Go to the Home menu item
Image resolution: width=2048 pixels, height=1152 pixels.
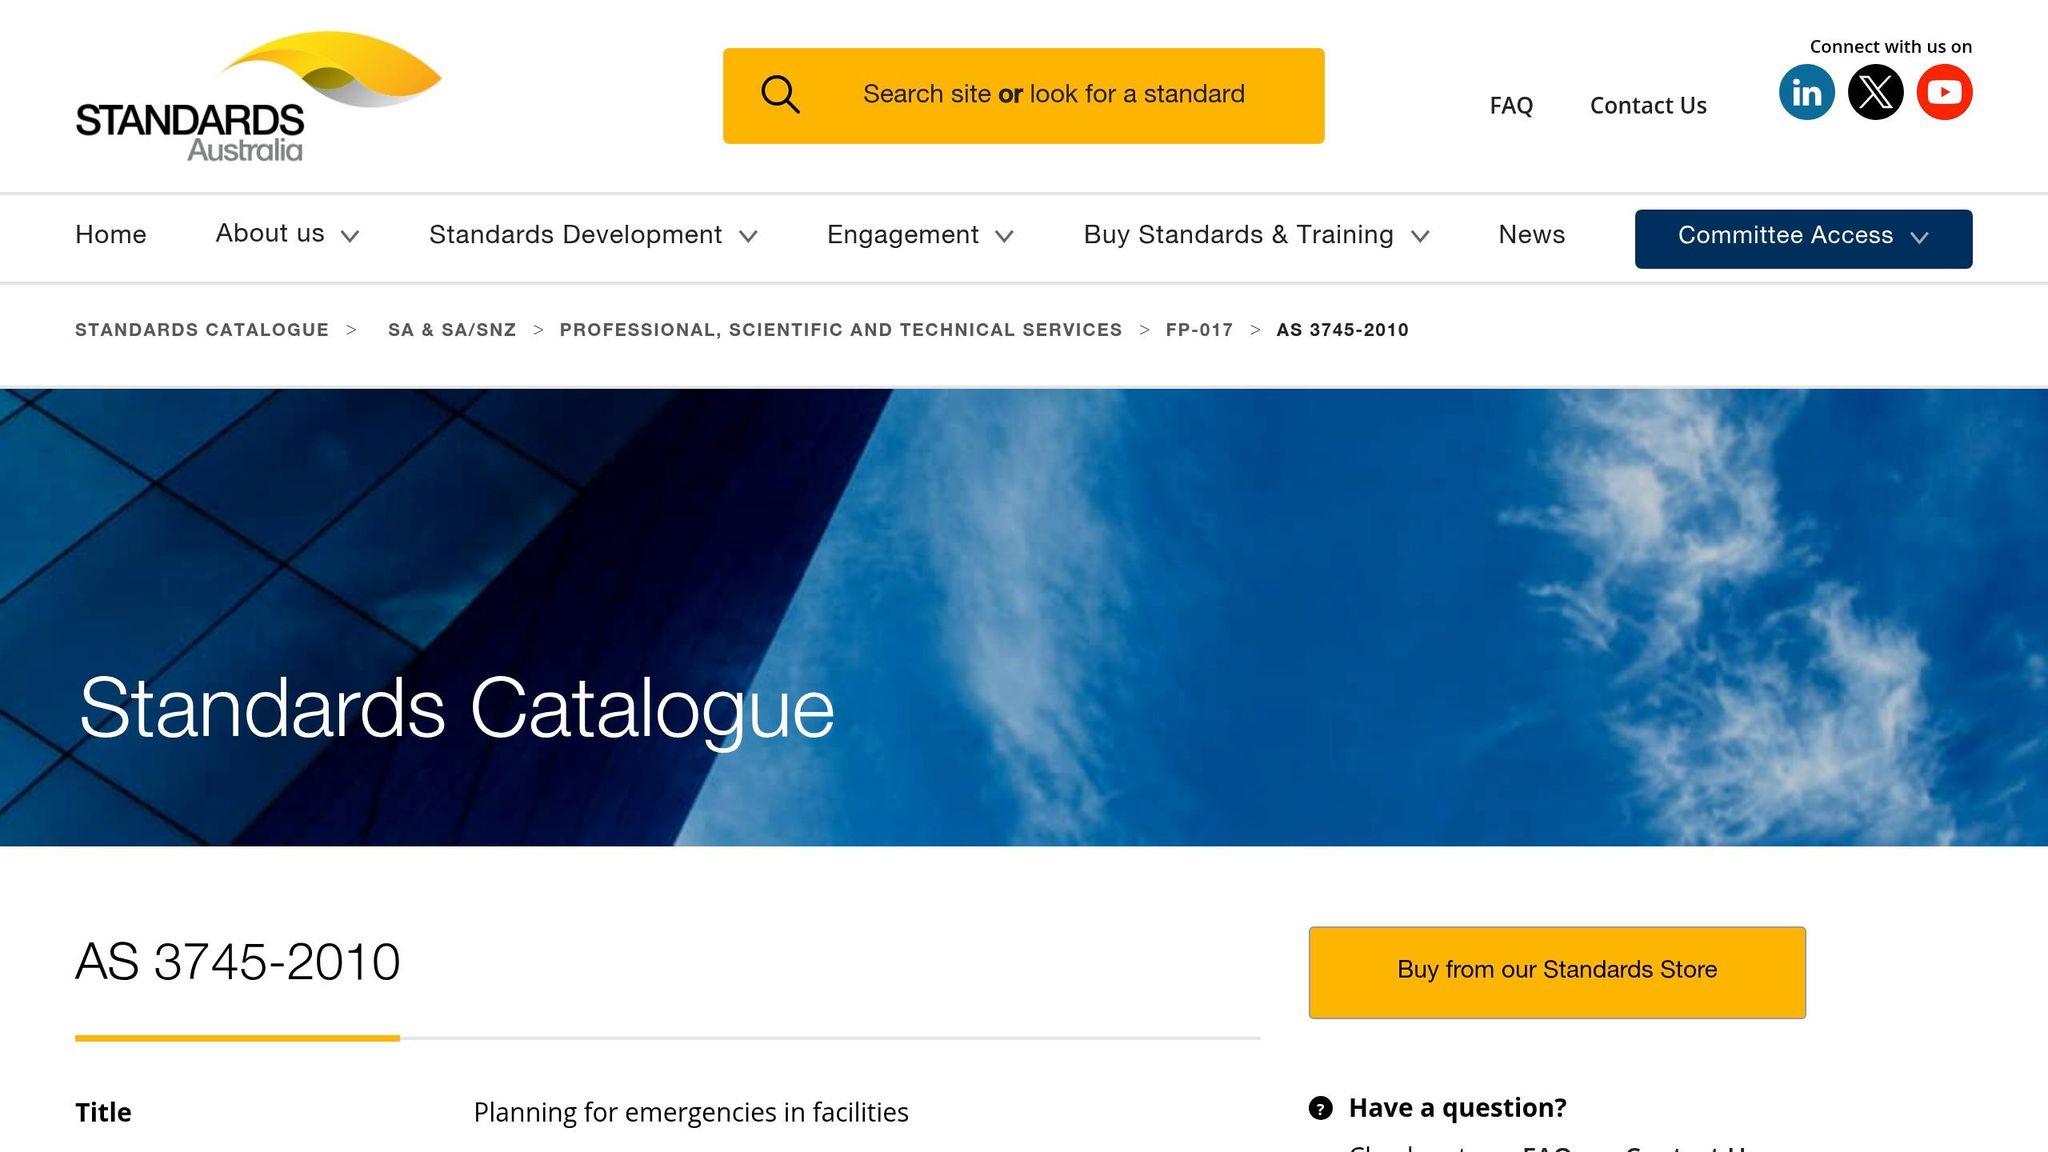coord(111,235)
